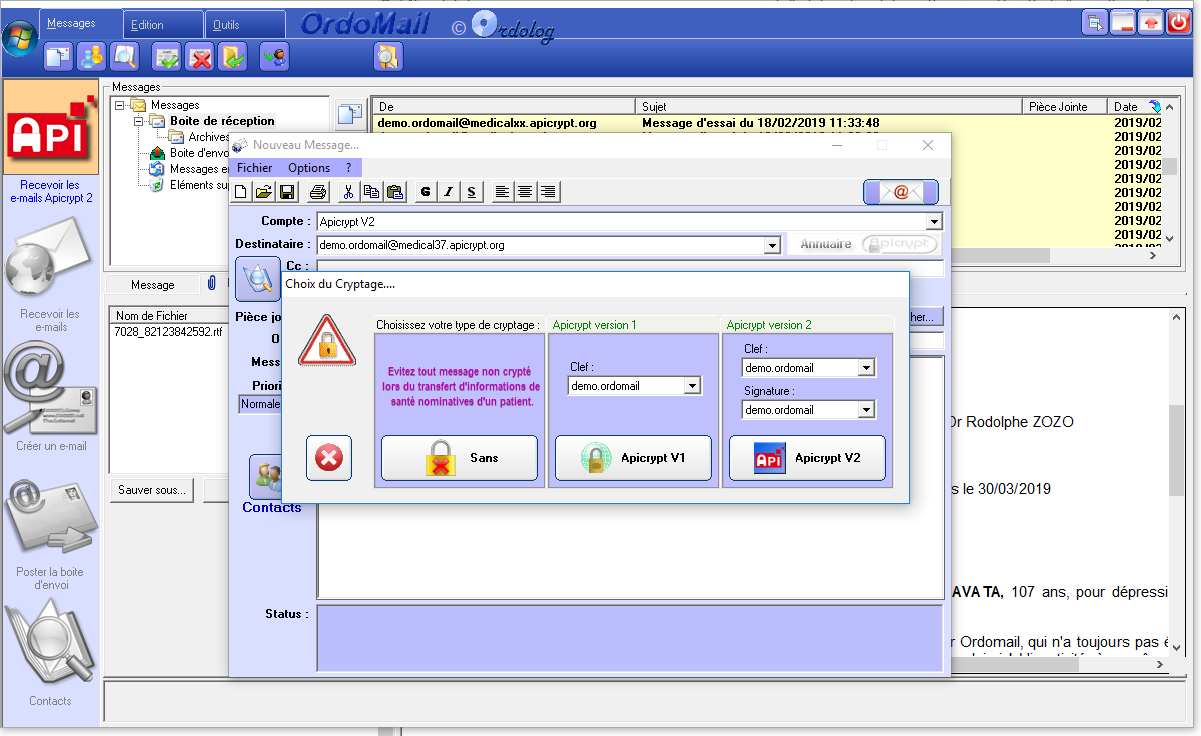The height and width of the screenshot is (736, 1201).
Task: Click the red X cancel icon in encryption dialog
Action: click(328, 458)
